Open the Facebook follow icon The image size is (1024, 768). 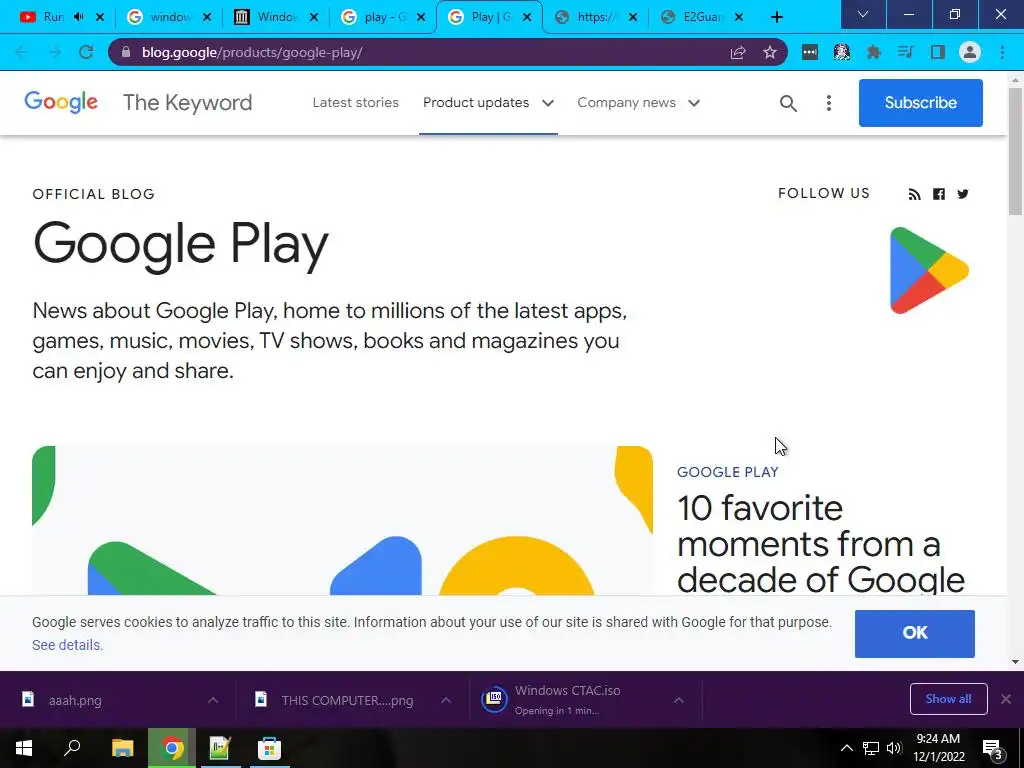click(x=938, y=194)
